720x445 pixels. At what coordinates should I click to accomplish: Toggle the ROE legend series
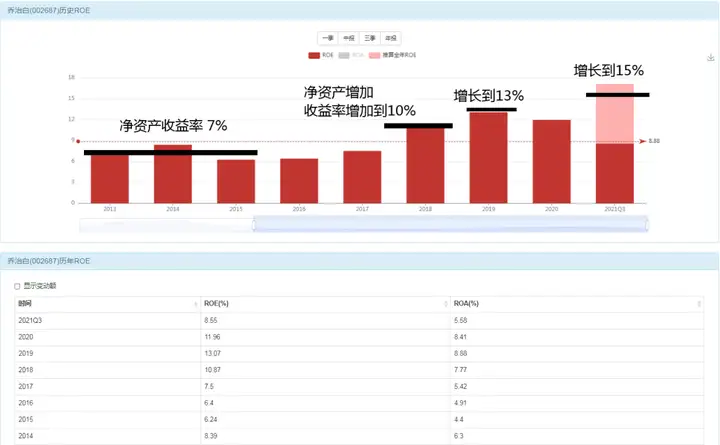pyautogui.click(x=321, y=55)
